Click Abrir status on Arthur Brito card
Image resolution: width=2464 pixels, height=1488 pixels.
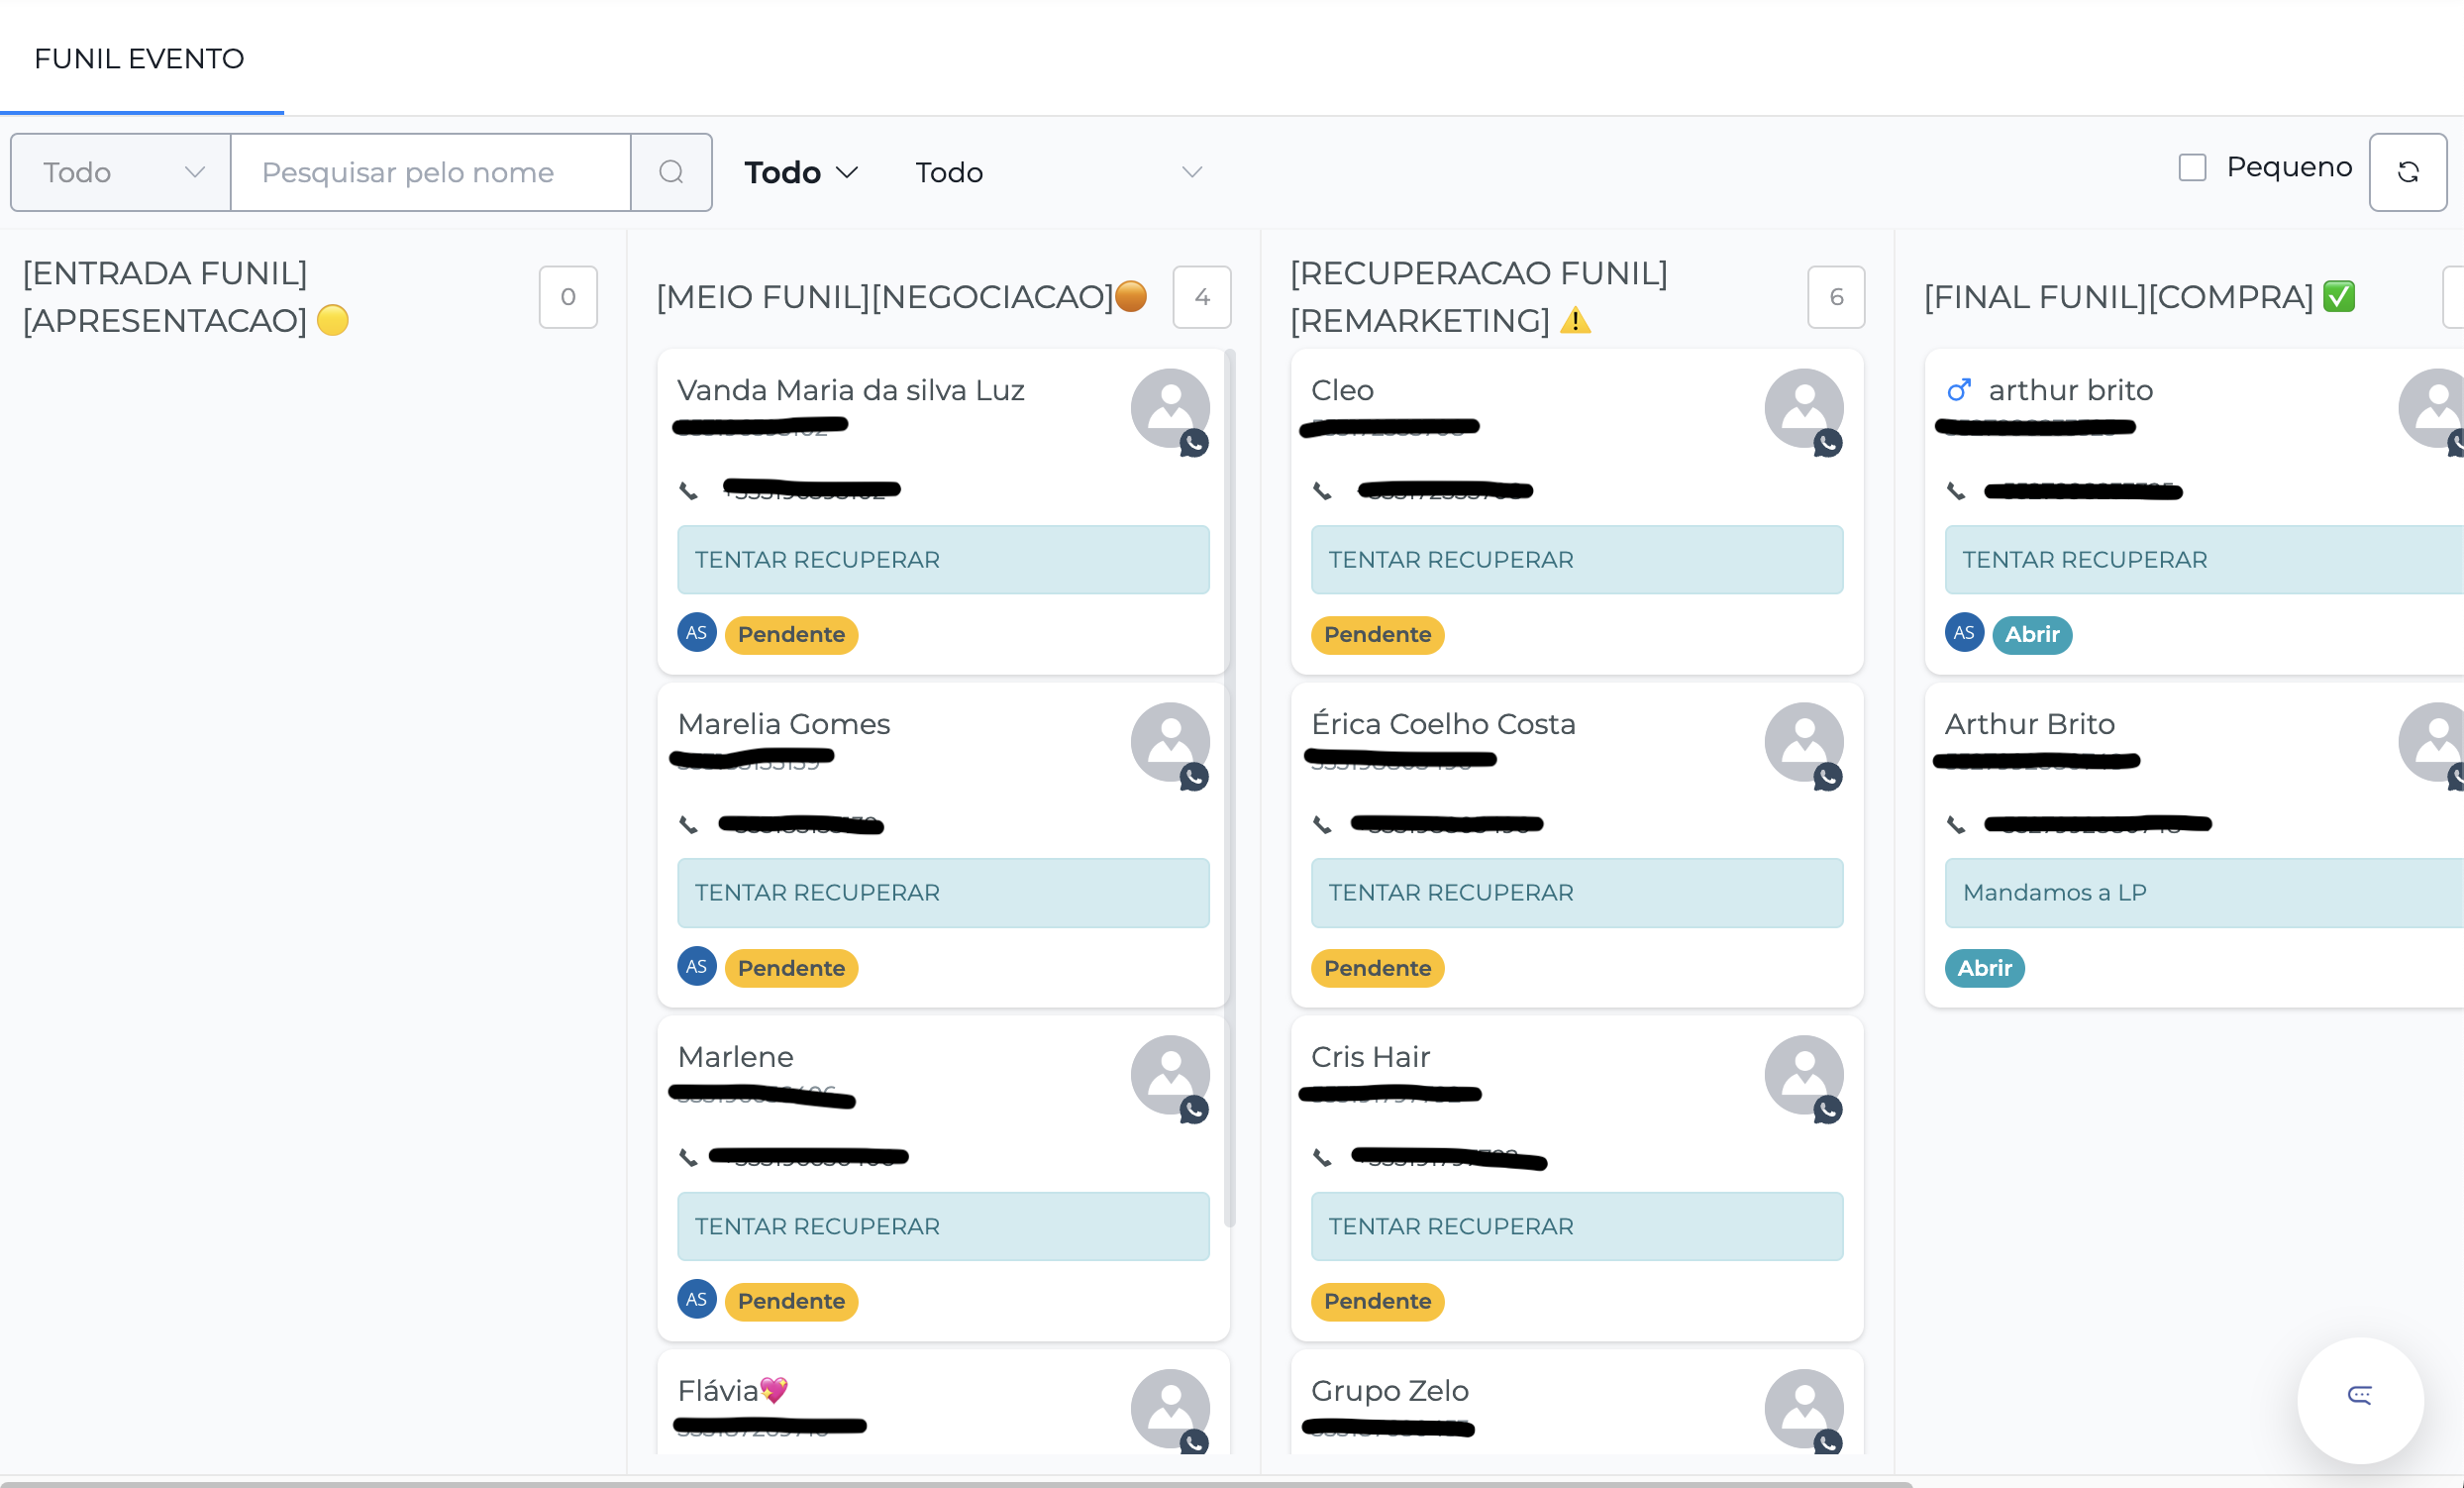click(x=1984, y=968)
